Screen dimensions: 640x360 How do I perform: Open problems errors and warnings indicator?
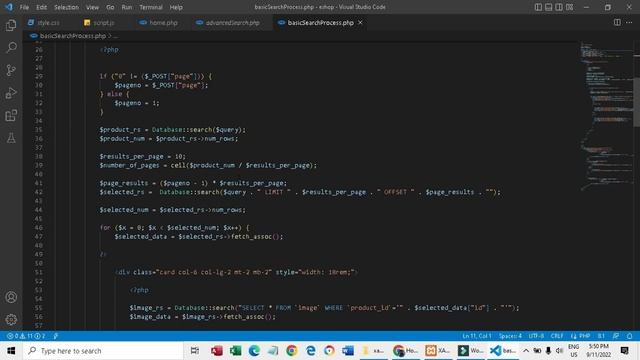26,336
